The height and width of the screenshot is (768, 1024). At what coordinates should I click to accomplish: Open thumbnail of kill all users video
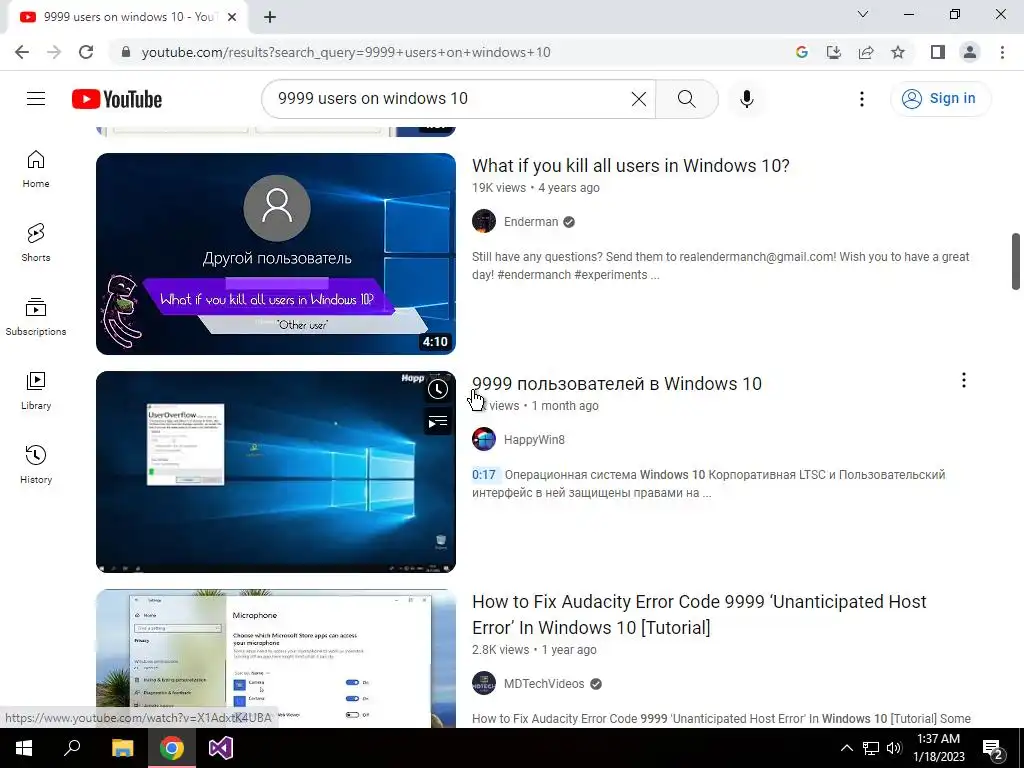276,254
